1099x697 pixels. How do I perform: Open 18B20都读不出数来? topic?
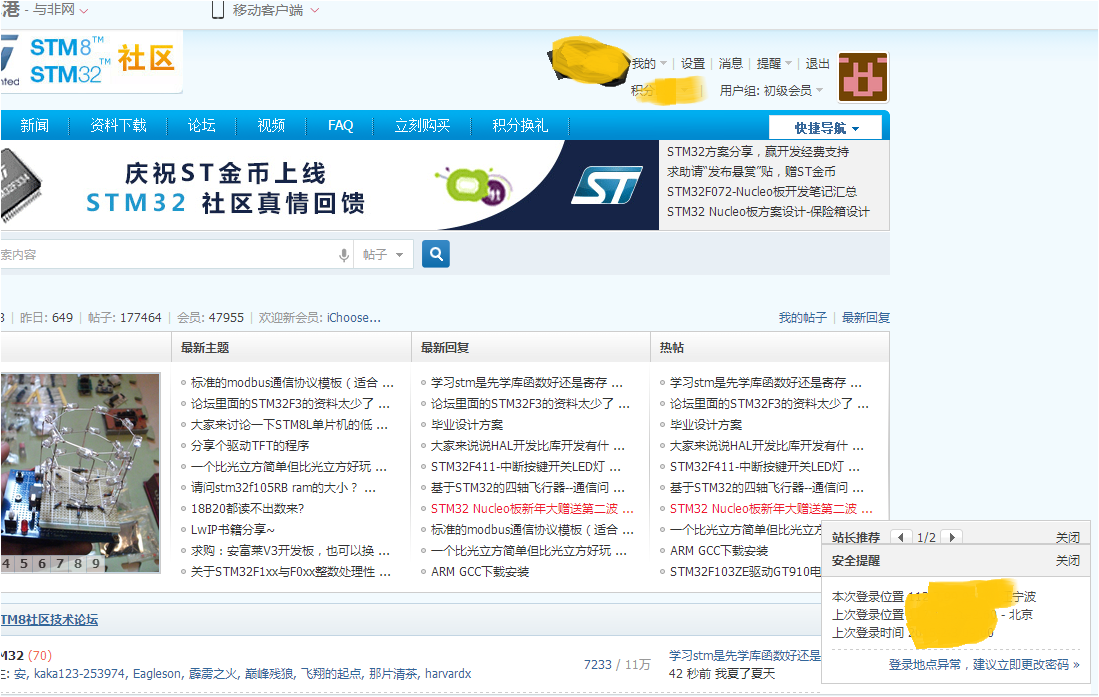[x=247, y=509]
